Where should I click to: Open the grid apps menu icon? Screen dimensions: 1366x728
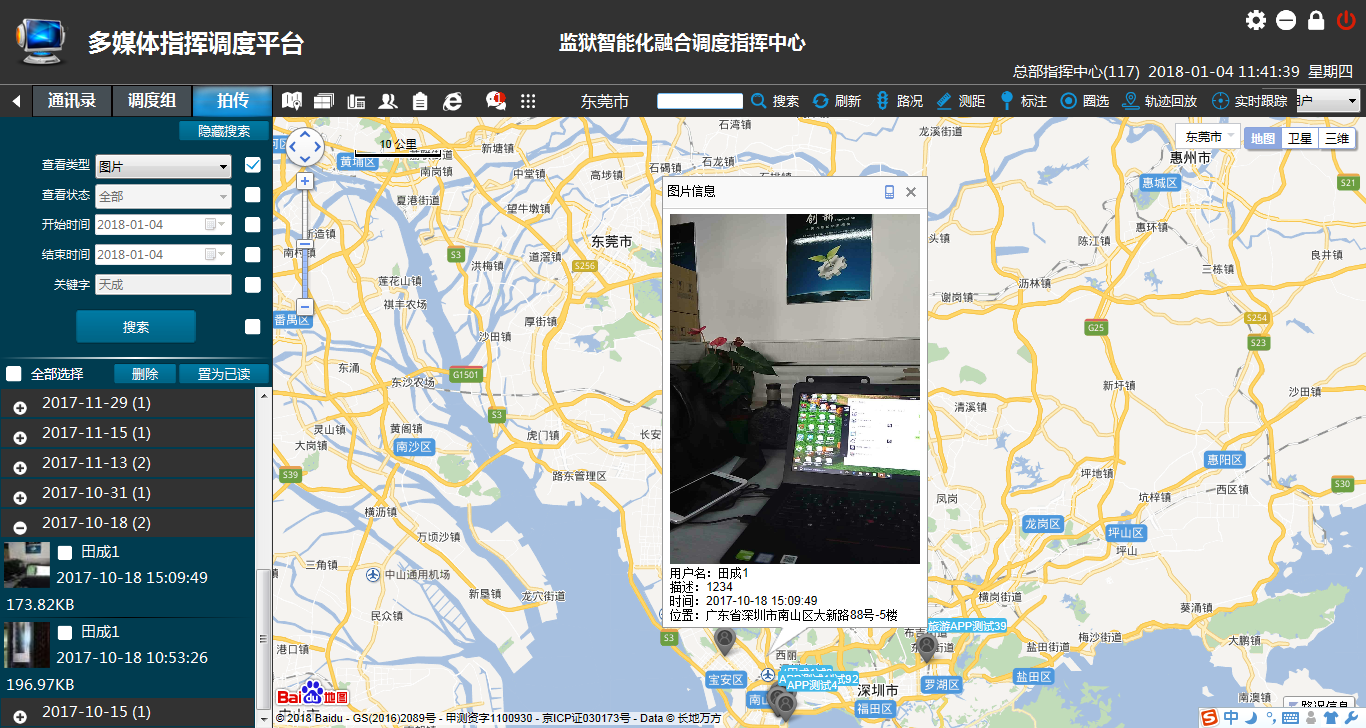pyautogui.click(x=528, y=101)
